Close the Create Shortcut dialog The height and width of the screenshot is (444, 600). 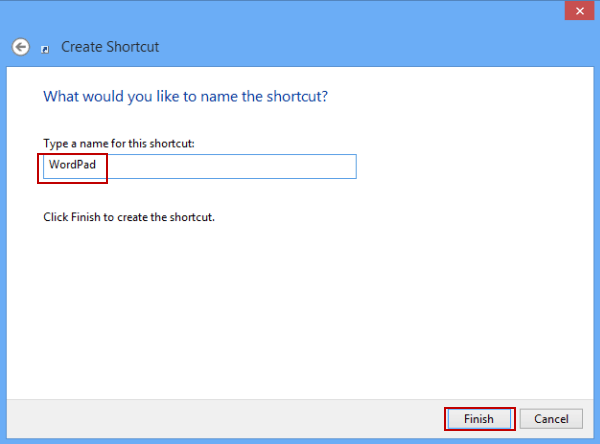(579, 11)
